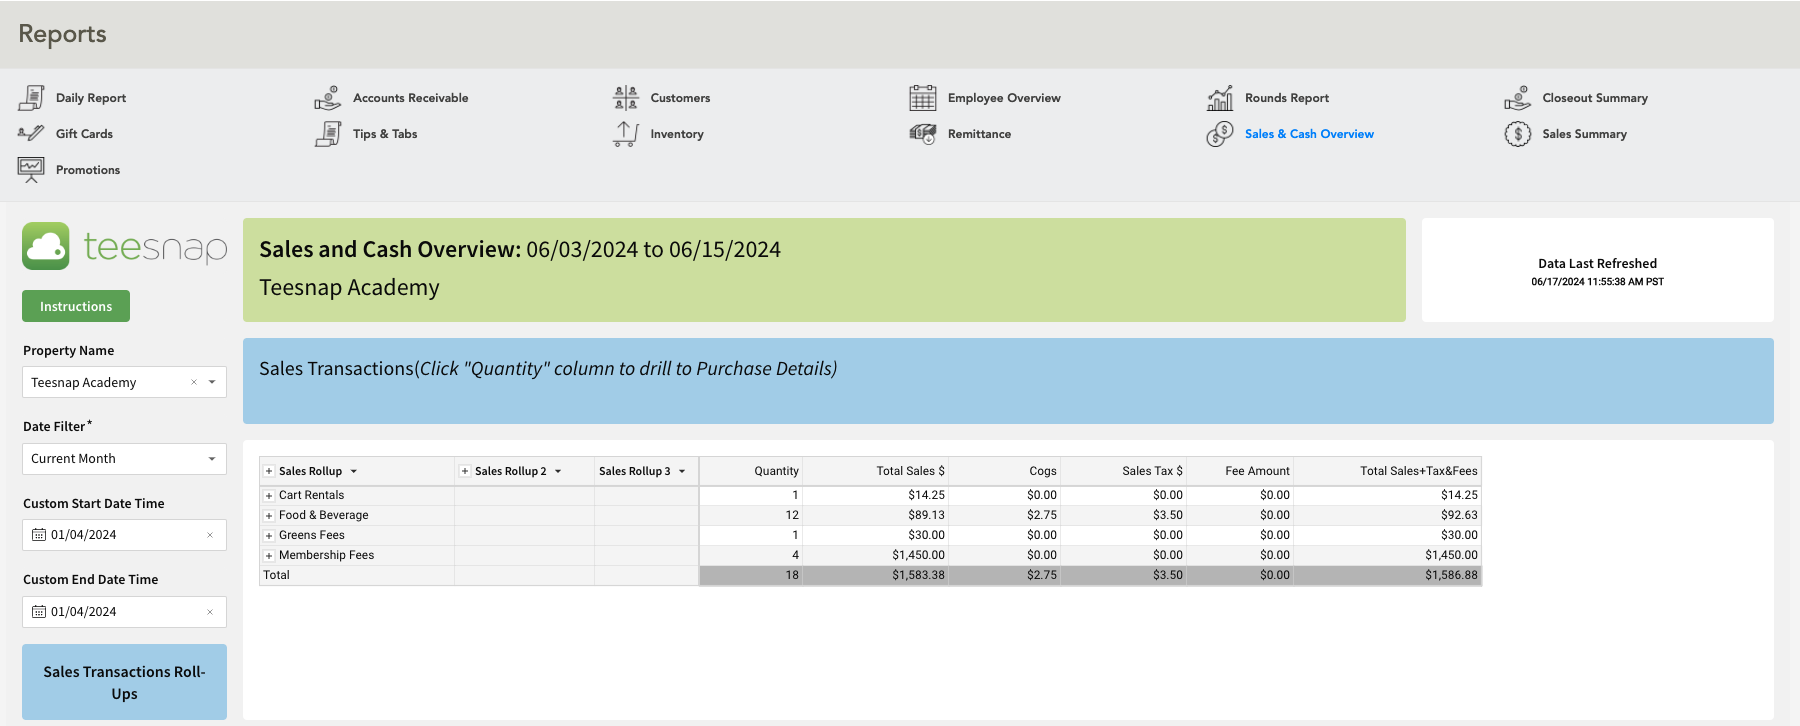The height and width of the screenshot is (726, 1800).
Task: Open the Inventory report icon
Action: pos(626,134)
